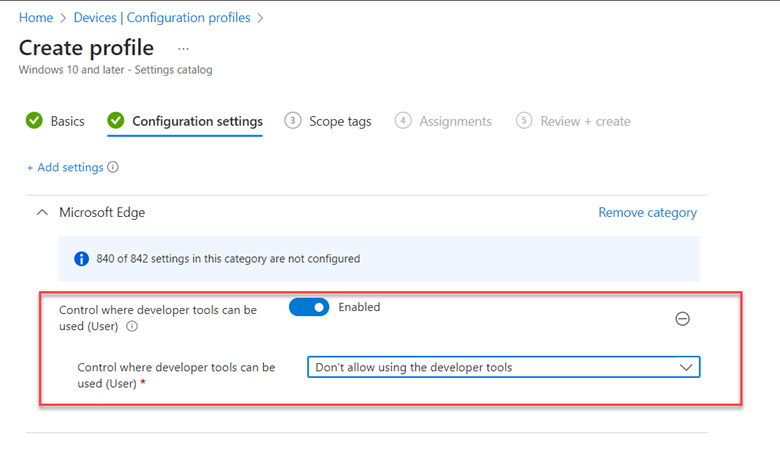Viewport: 780px width, 472px height.
Task: Open the developer tools policy dropdown
Action: coord(503,367)
